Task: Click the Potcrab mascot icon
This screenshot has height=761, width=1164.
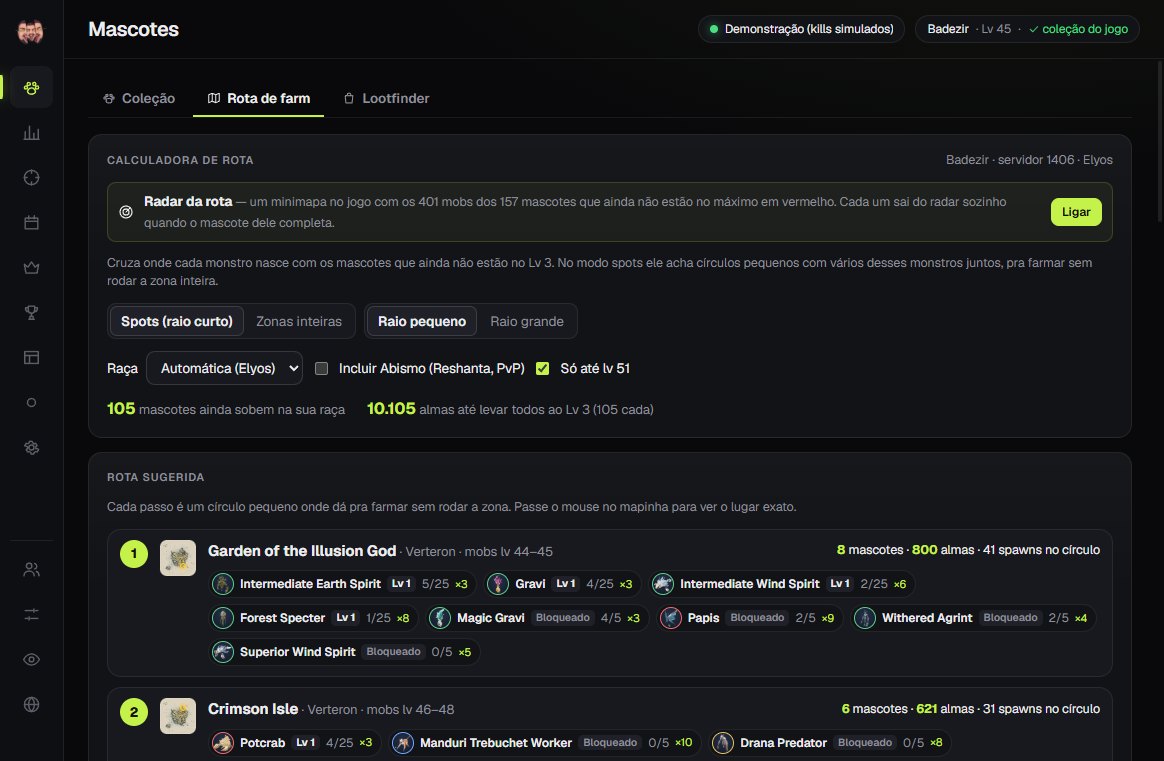Action: point(222,742)
